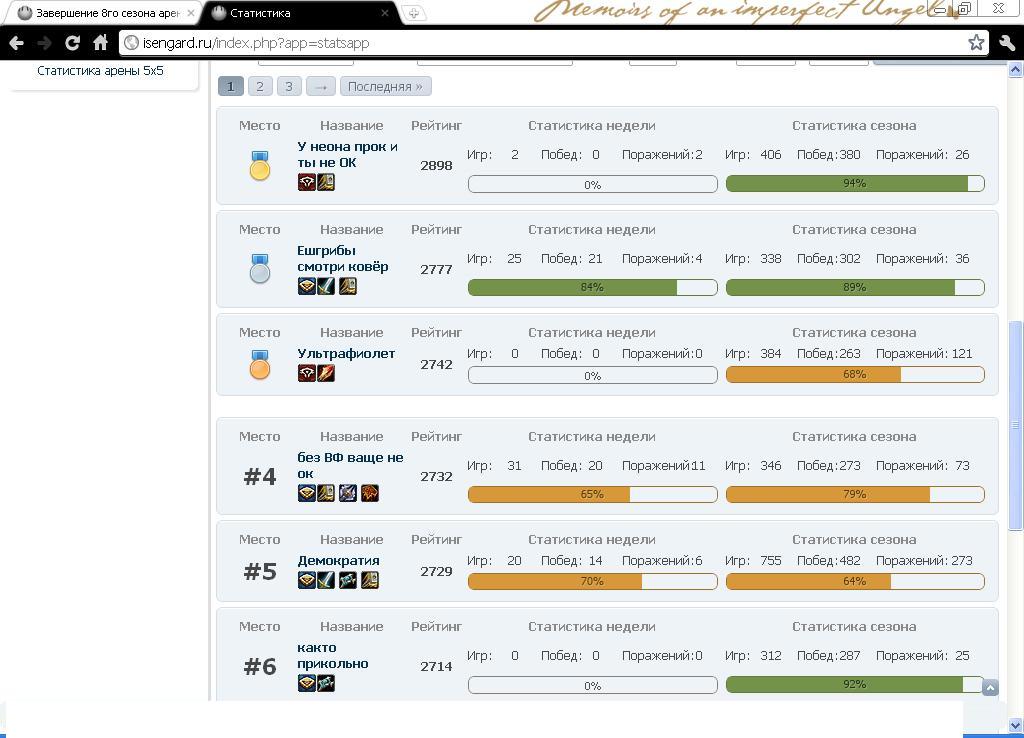Click the browser forward arrow

tap(44, 43)
